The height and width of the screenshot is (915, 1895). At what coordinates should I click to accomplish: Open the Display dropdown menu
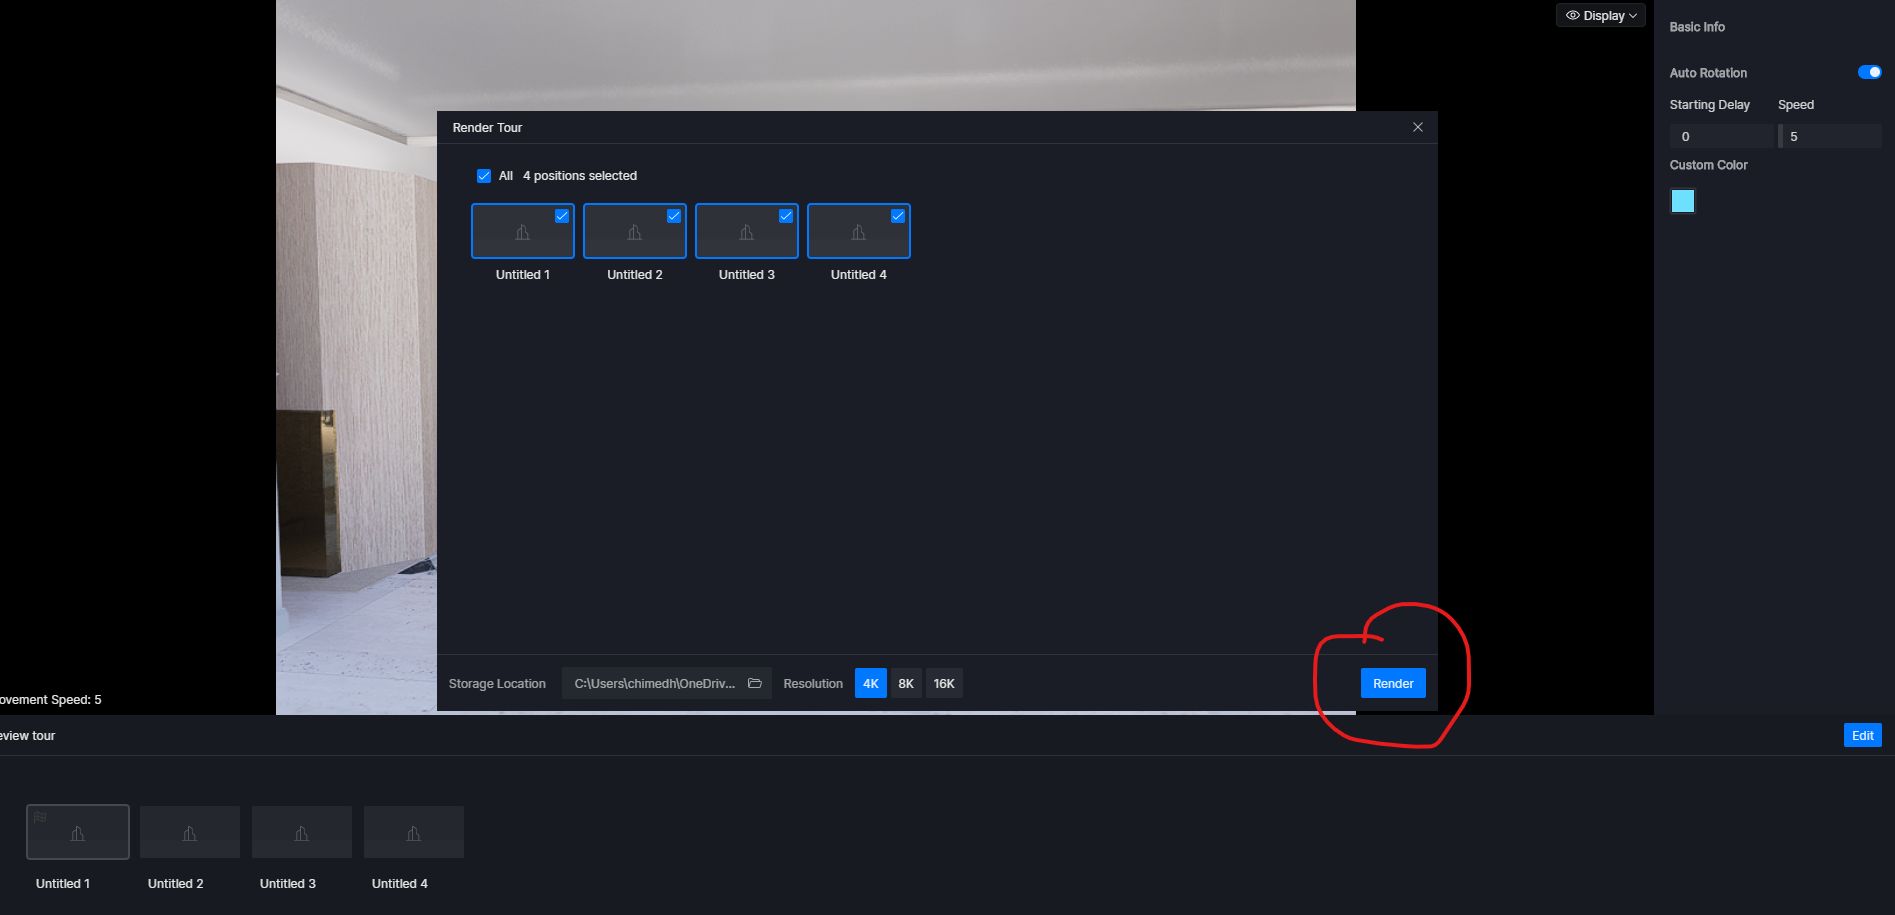coord(1600,15)
